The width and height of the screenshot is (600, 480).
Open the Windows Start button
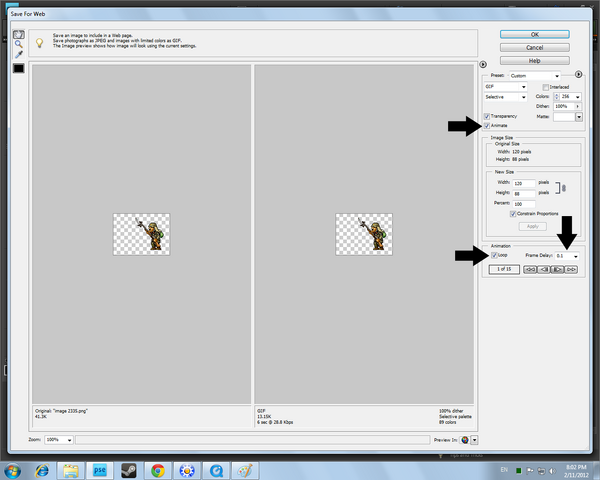12,470
